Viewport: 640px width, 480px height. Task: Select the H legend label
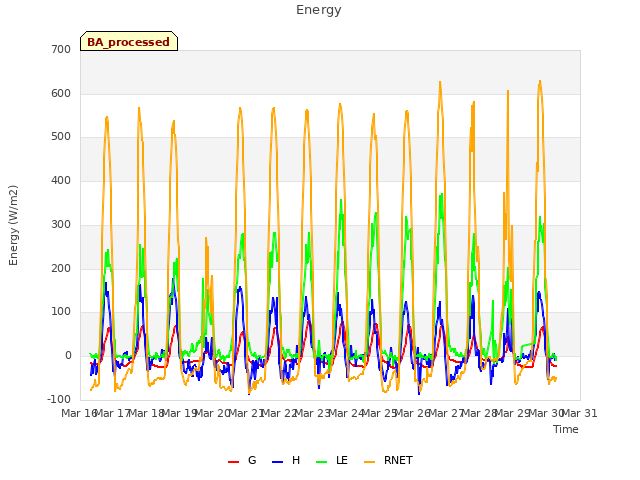pyautogui.click(x=296, y=460)
